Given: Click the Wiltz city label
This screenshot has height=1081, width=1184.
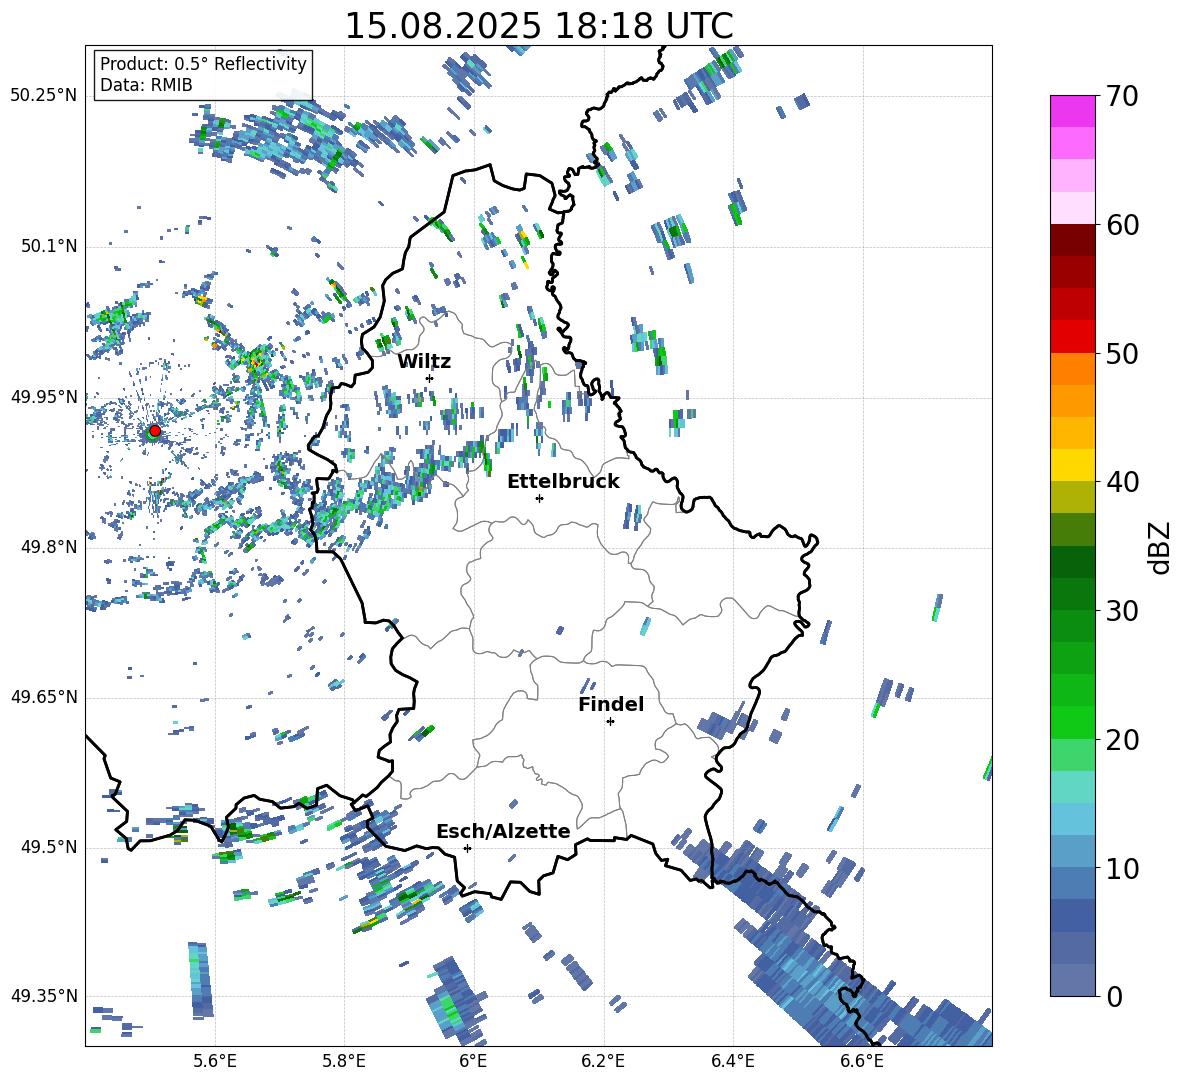Looking at the screenshot, I should (424, 362).
